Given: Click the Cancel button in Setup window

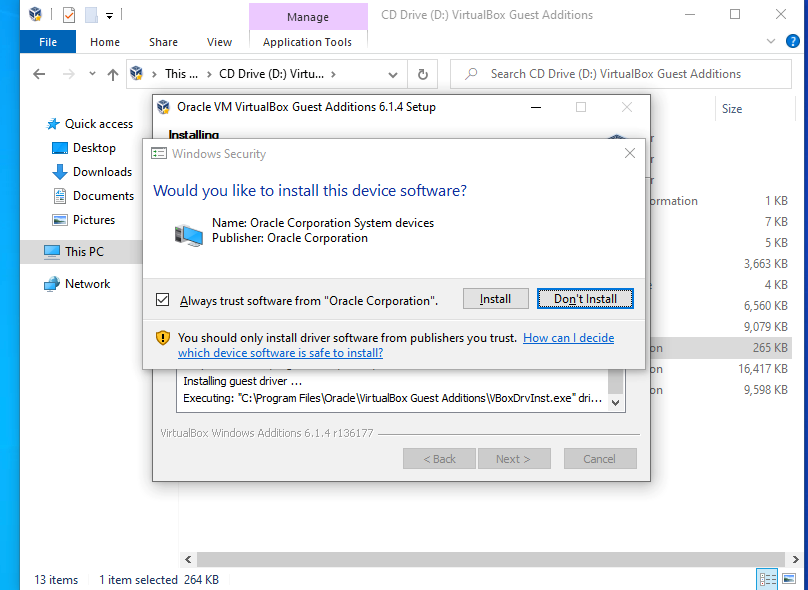Looking at the screenshot, I should 600,459.
